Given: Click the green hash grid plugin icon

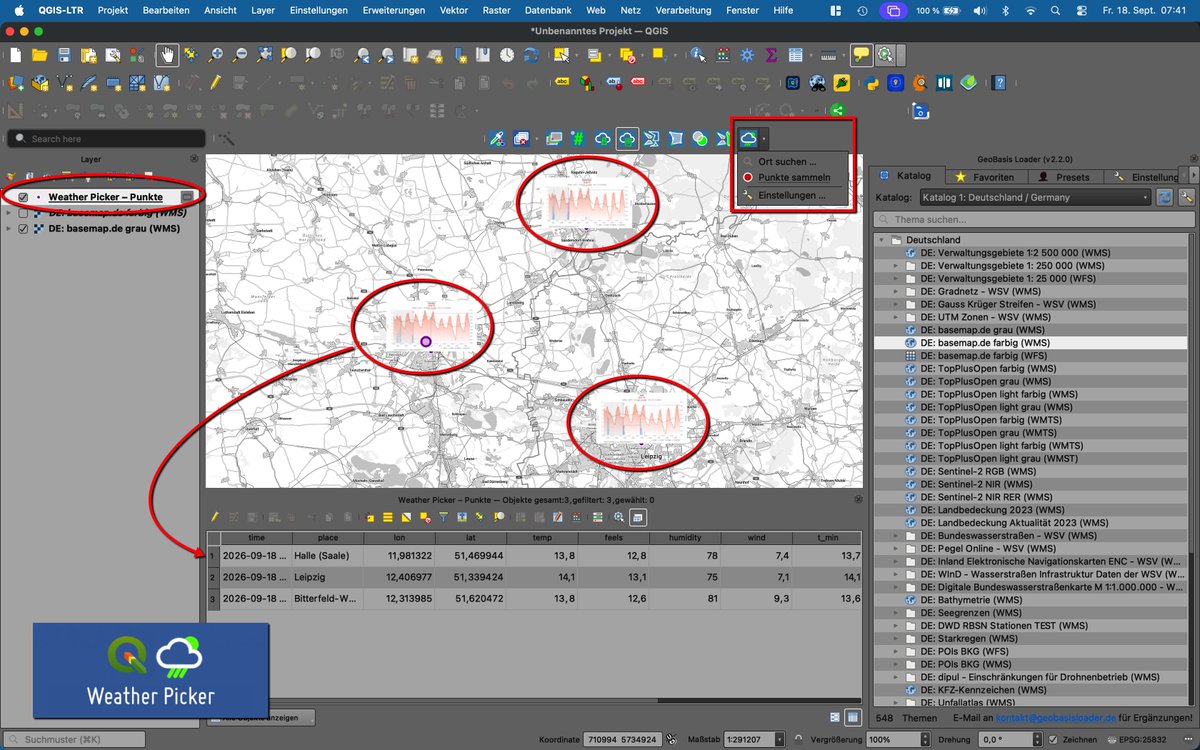Looking at the screenshot, I should [x=577, y=139].
